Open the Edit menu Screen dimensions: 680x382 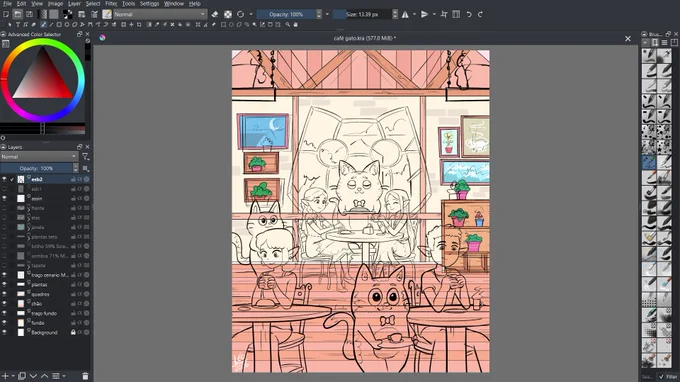click(x=21, y=3)
